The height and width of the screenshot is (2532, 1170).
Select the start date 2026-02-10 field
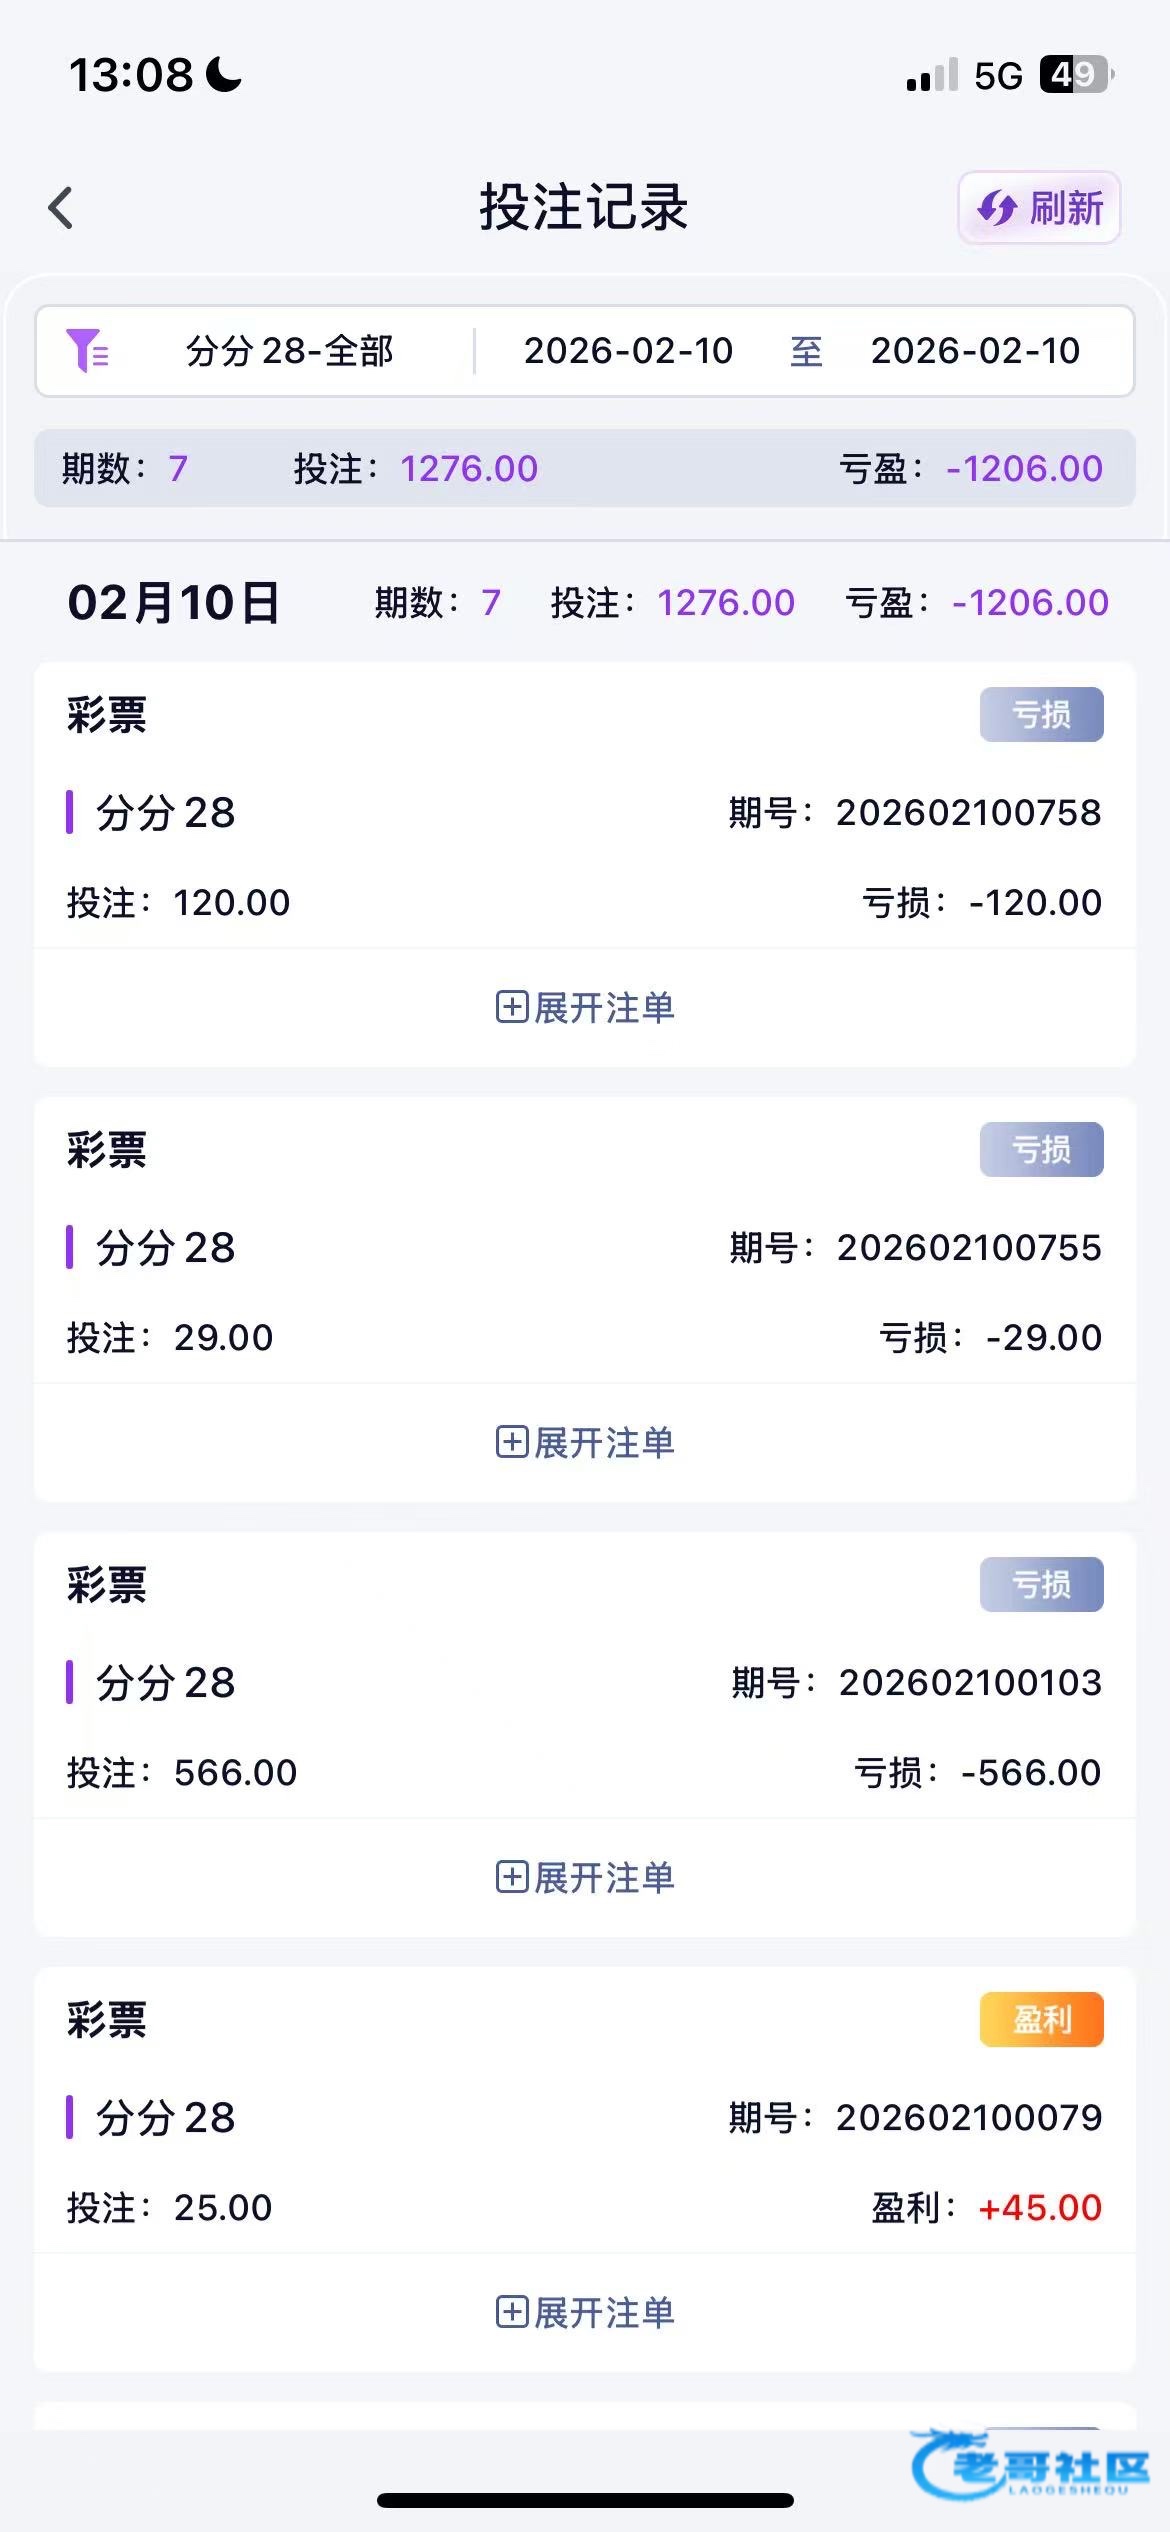pos(628,351)
